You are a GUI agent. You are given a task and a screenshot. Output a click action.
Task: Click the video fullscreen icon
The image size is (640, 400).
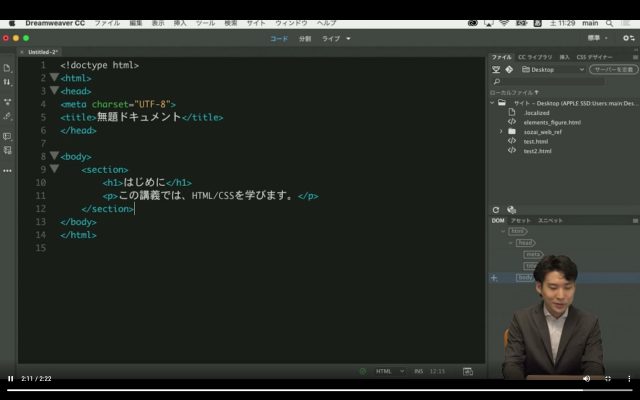pos(608,379)
